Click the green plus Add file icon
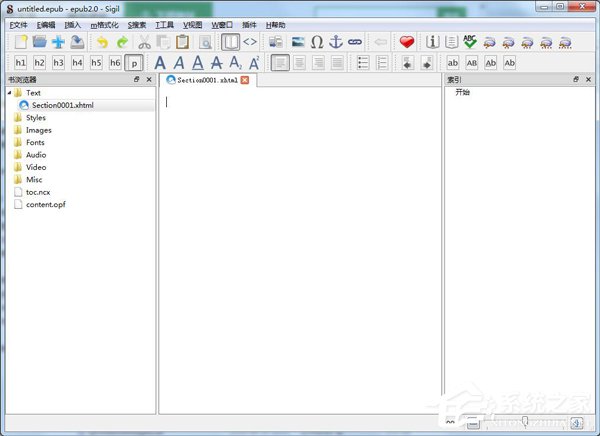Screen dimensions: 600x436 (x=58, y=42)
